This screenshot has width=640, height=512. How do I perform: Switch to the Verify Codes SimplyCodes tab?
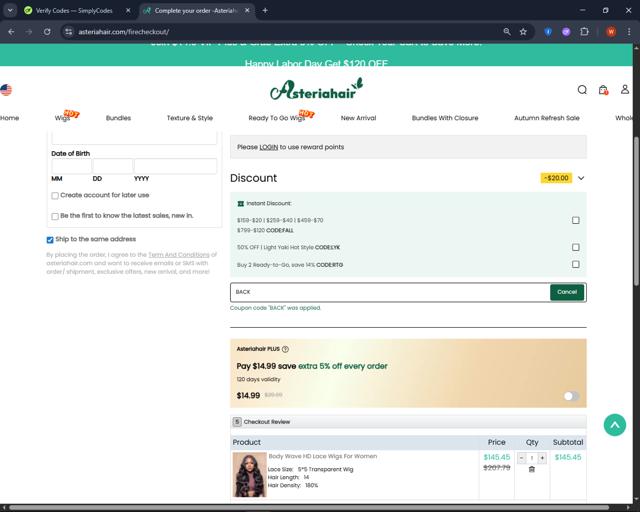[74, 11]
